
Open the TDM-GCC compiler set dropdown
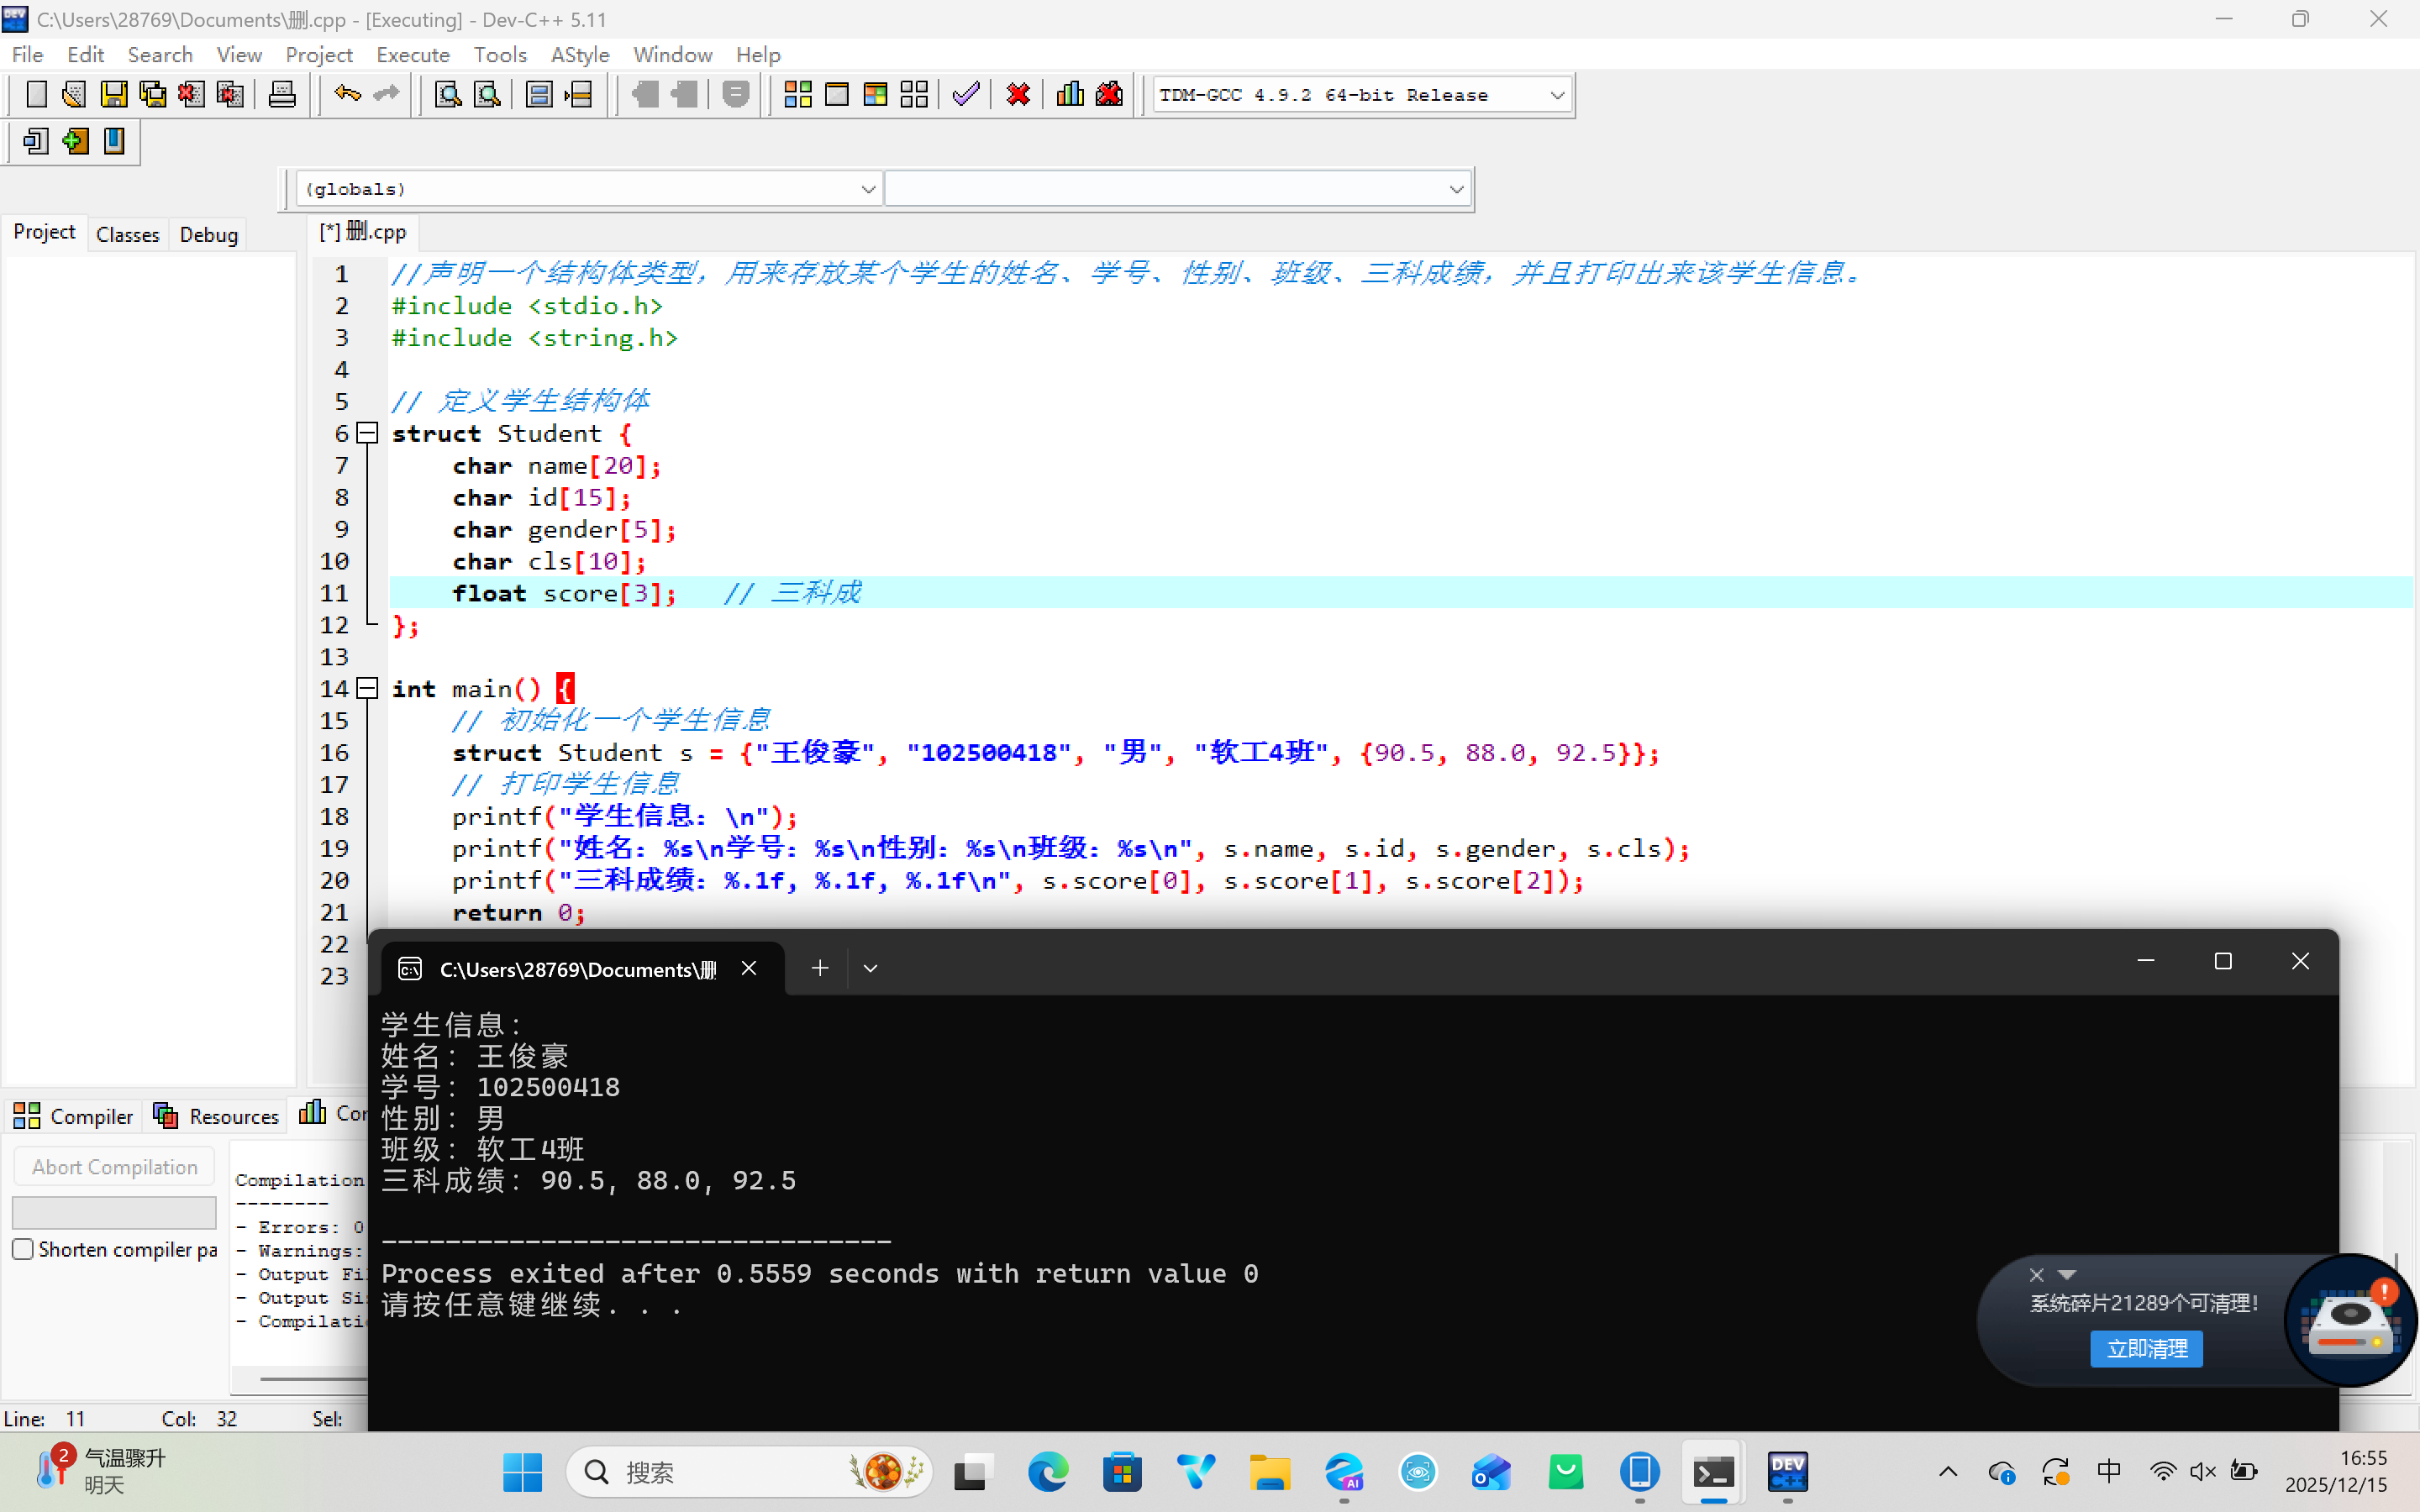(x=1556, y=95)
